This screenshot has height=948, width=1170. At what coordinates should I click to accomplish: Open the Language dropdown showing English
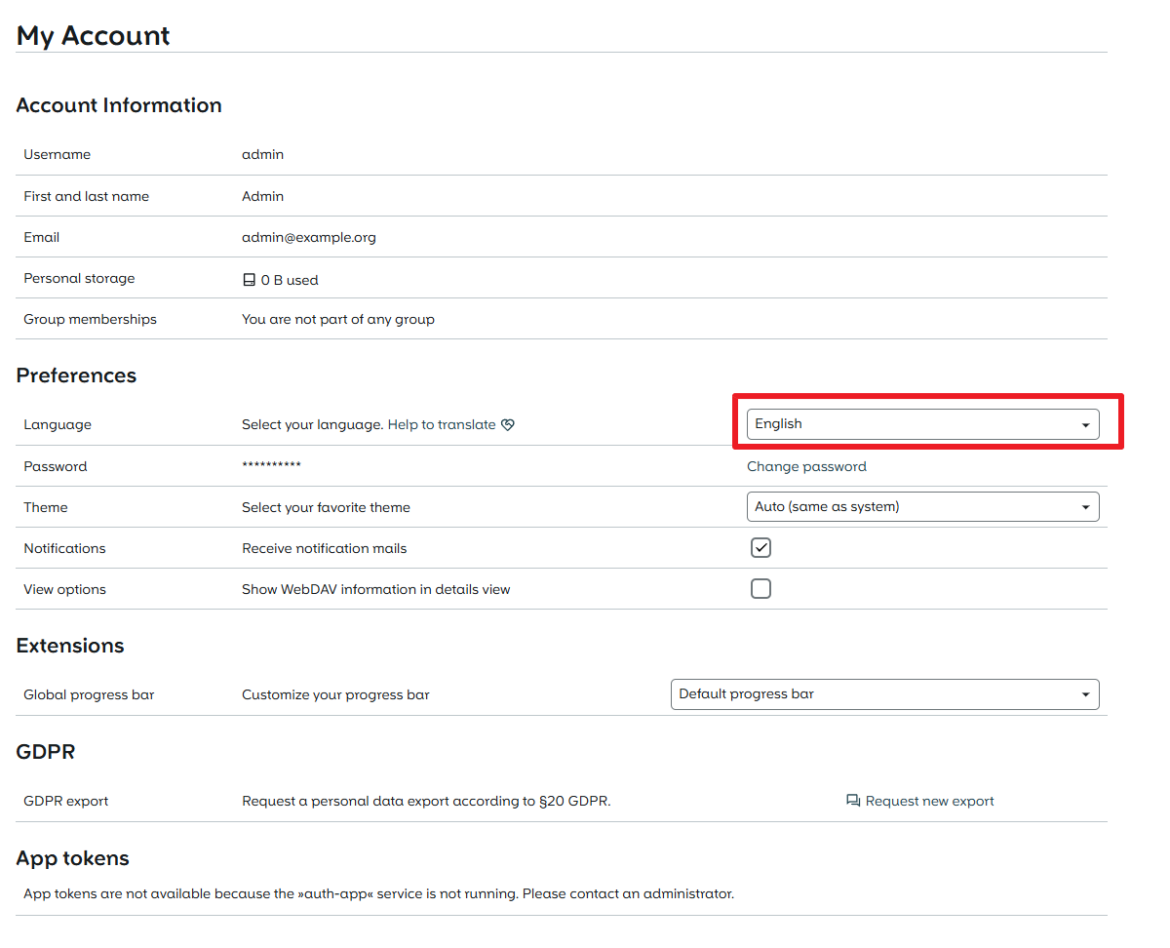[x=922, y=424]
